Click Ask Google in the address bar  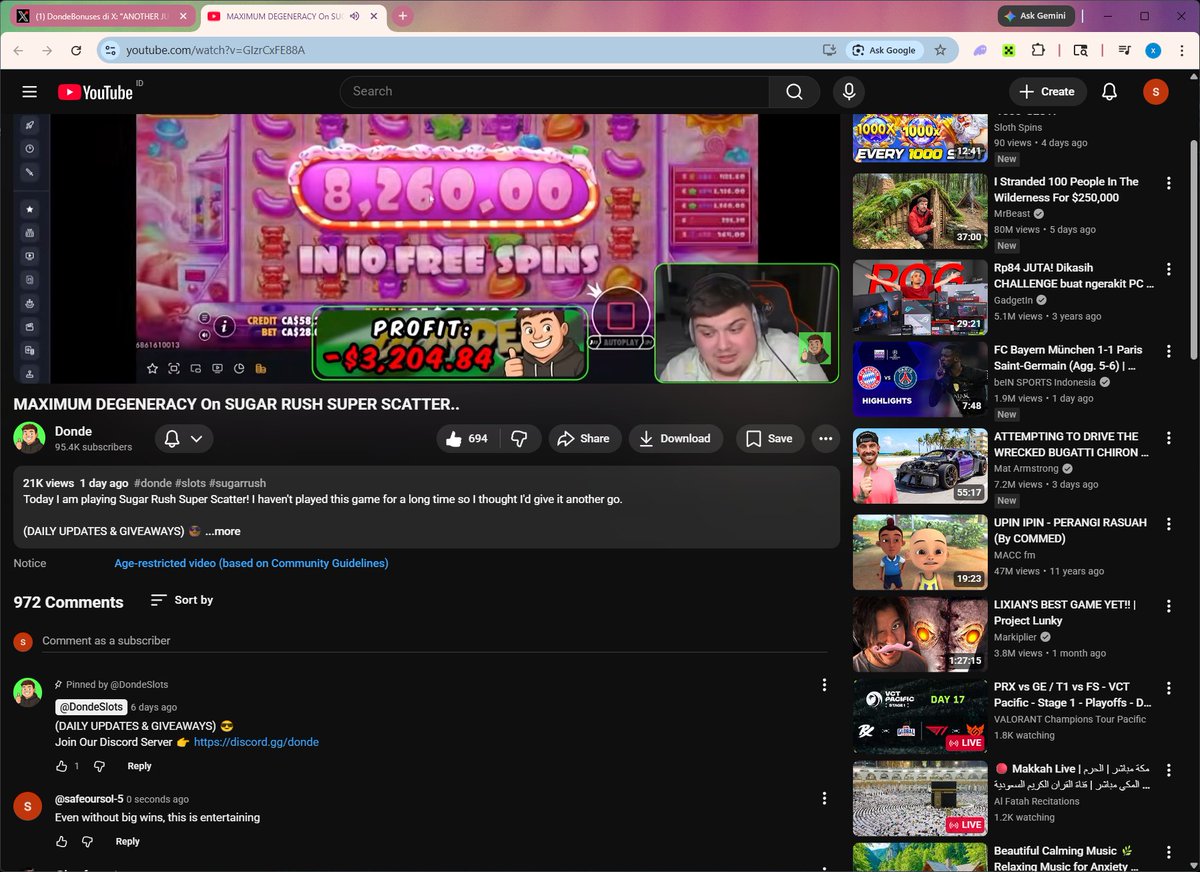tap(884, 50)
